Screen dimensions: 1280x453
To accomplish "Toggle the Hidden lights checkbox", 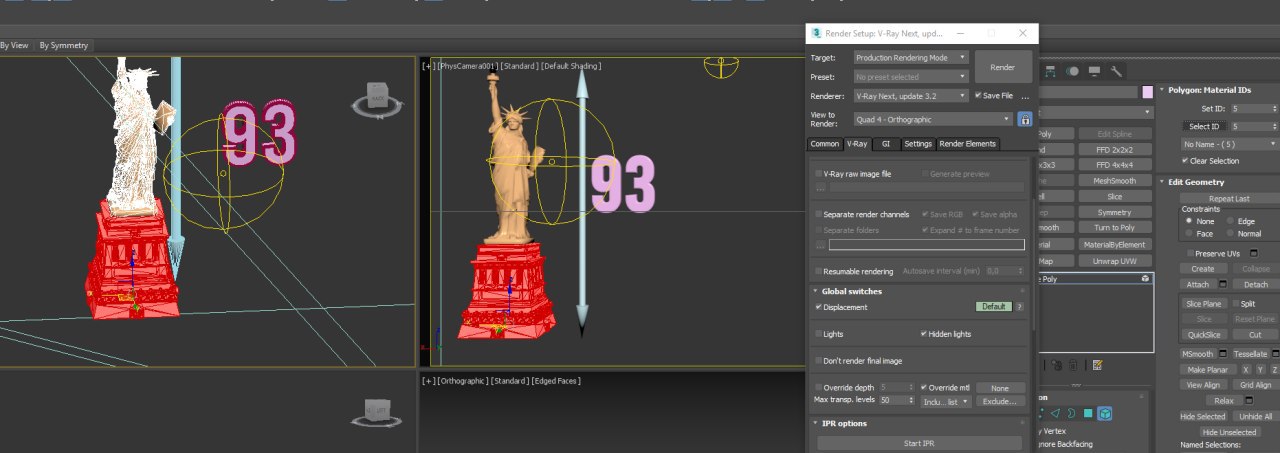I will coord(924,334).
